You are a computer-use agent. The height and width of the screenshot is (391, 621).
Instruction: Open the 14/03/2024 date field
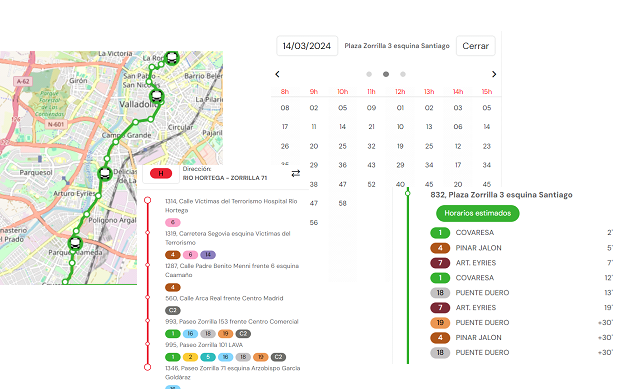point(307,46)
